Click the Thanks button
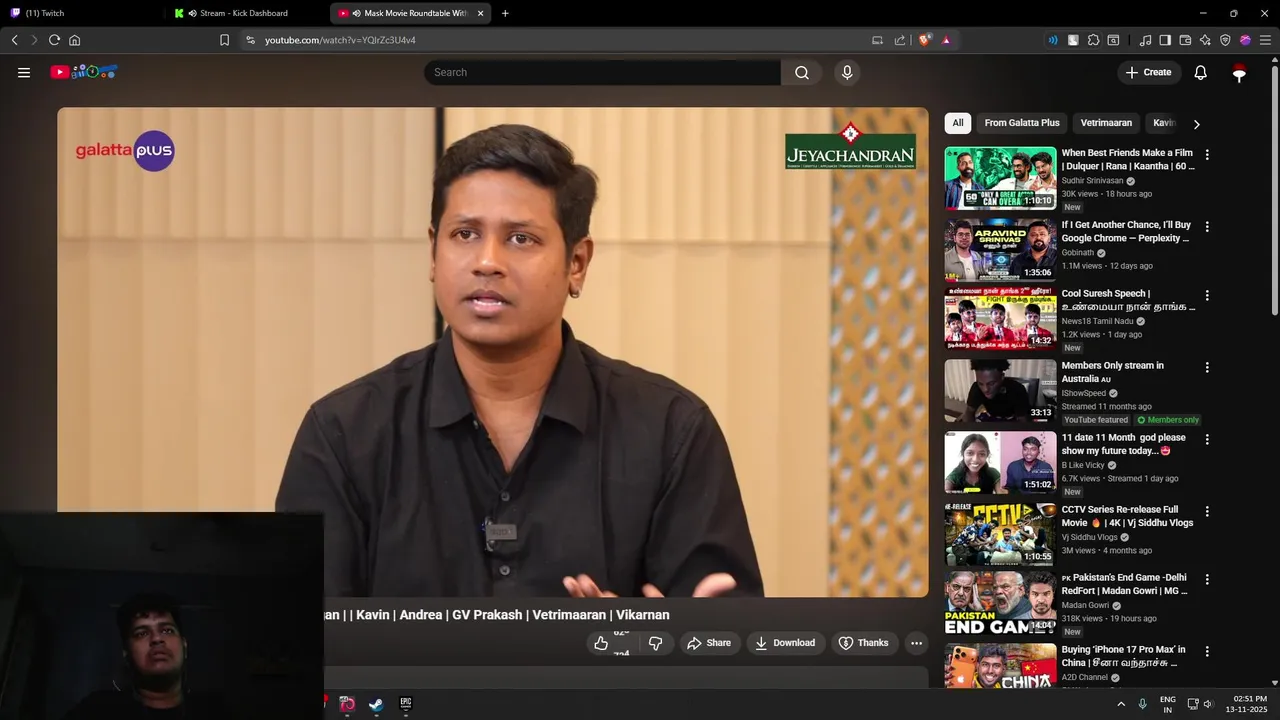 coord(863,643)
